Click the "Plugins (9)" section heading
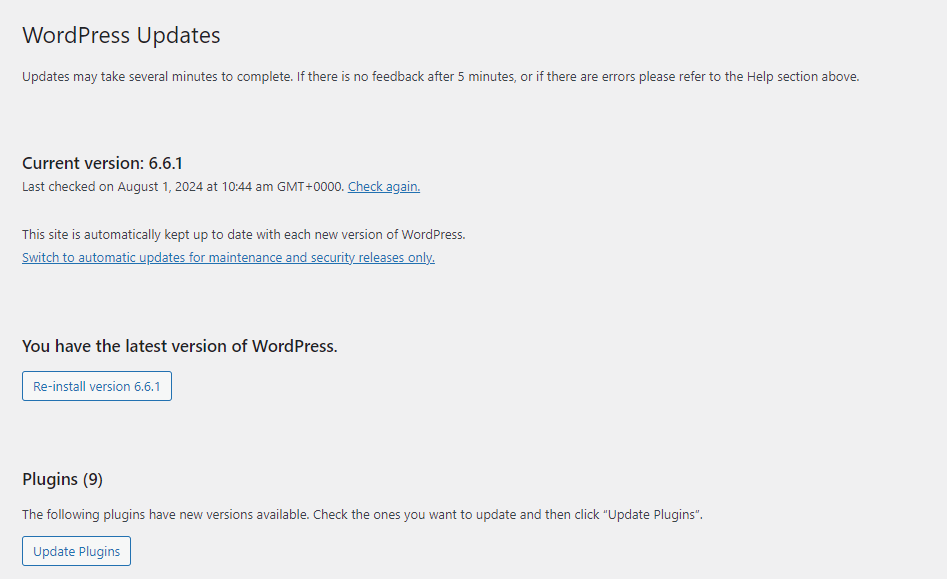This screenshot has width=947, height=579. pos(62,479)
